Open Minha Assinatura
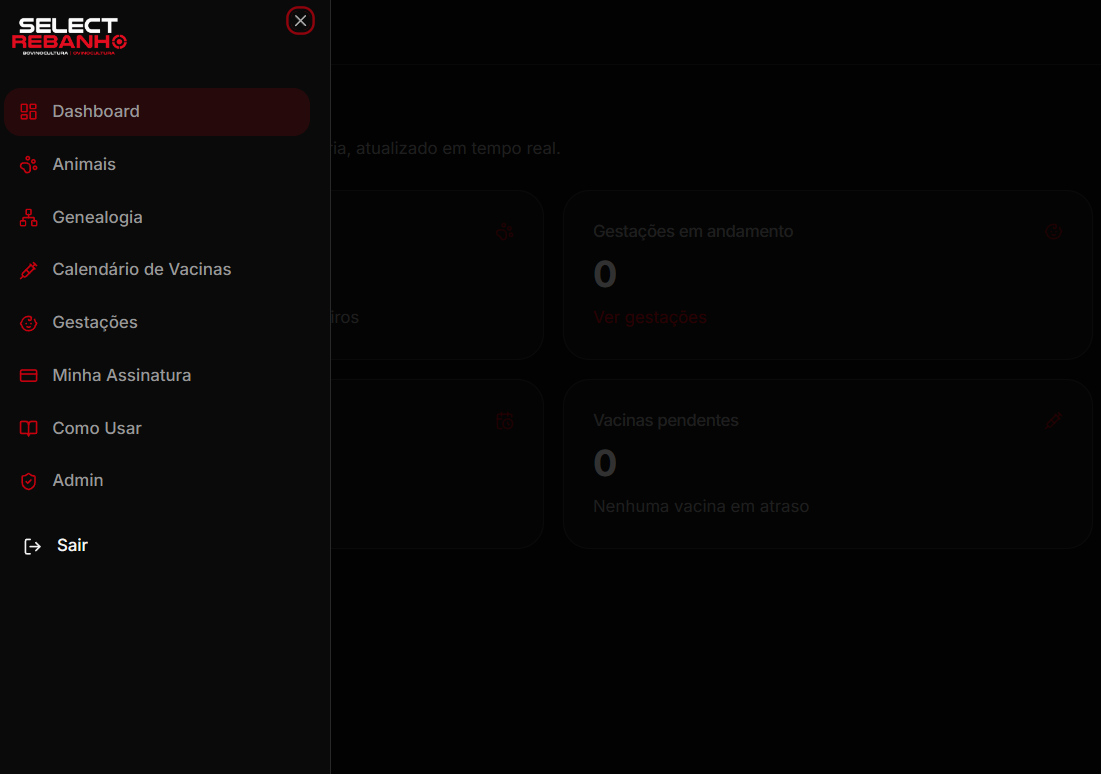Viewport: 1101px width, 774px height. pyautogui.click(x=157, y=376)
